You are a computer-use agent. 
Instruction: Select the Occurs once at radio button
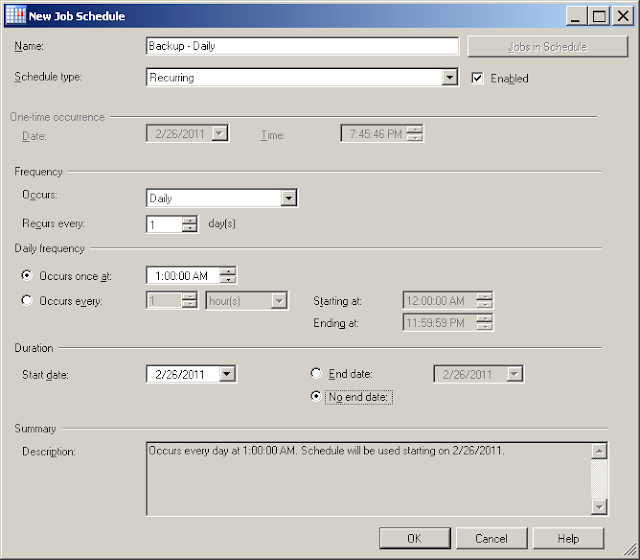(x=27, y=276)
